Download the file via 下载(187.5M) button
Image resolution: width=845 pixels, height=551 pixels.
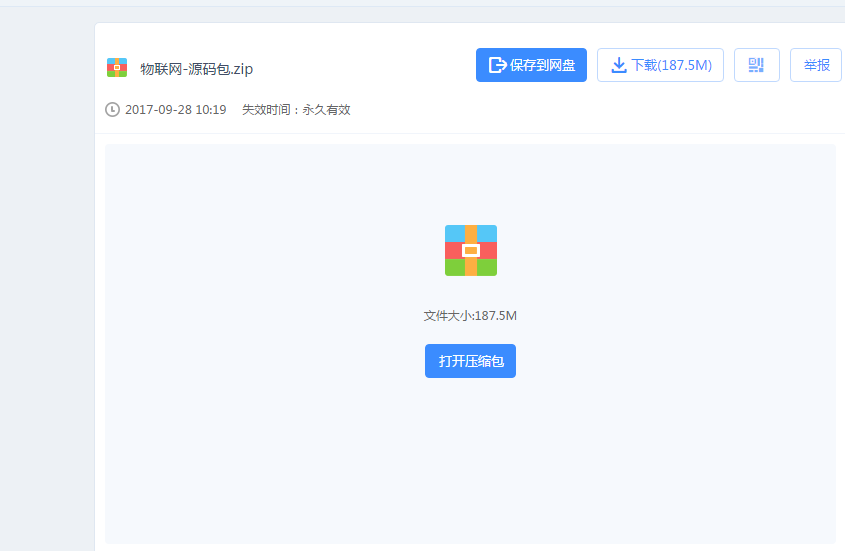(x=660, y=65)
